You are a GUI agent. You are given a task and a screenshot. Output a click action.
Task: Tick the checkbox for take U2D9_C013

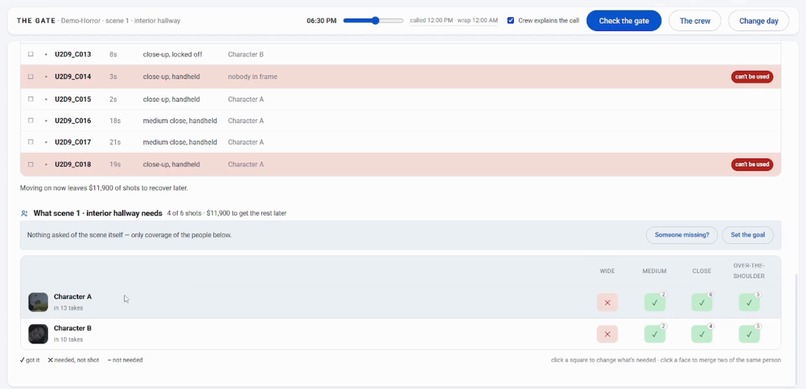[x=30, y=54]
